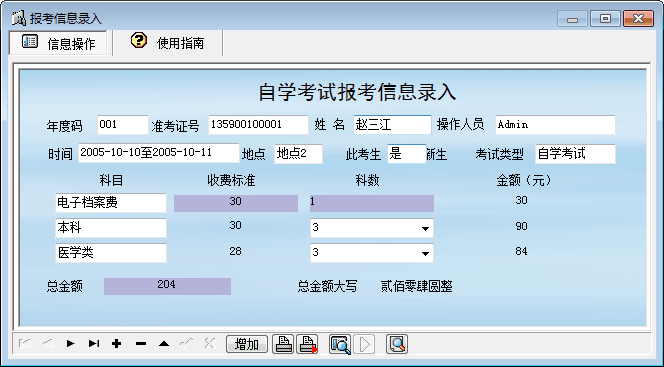Click the 时间 field with date range

pos(159,153)
